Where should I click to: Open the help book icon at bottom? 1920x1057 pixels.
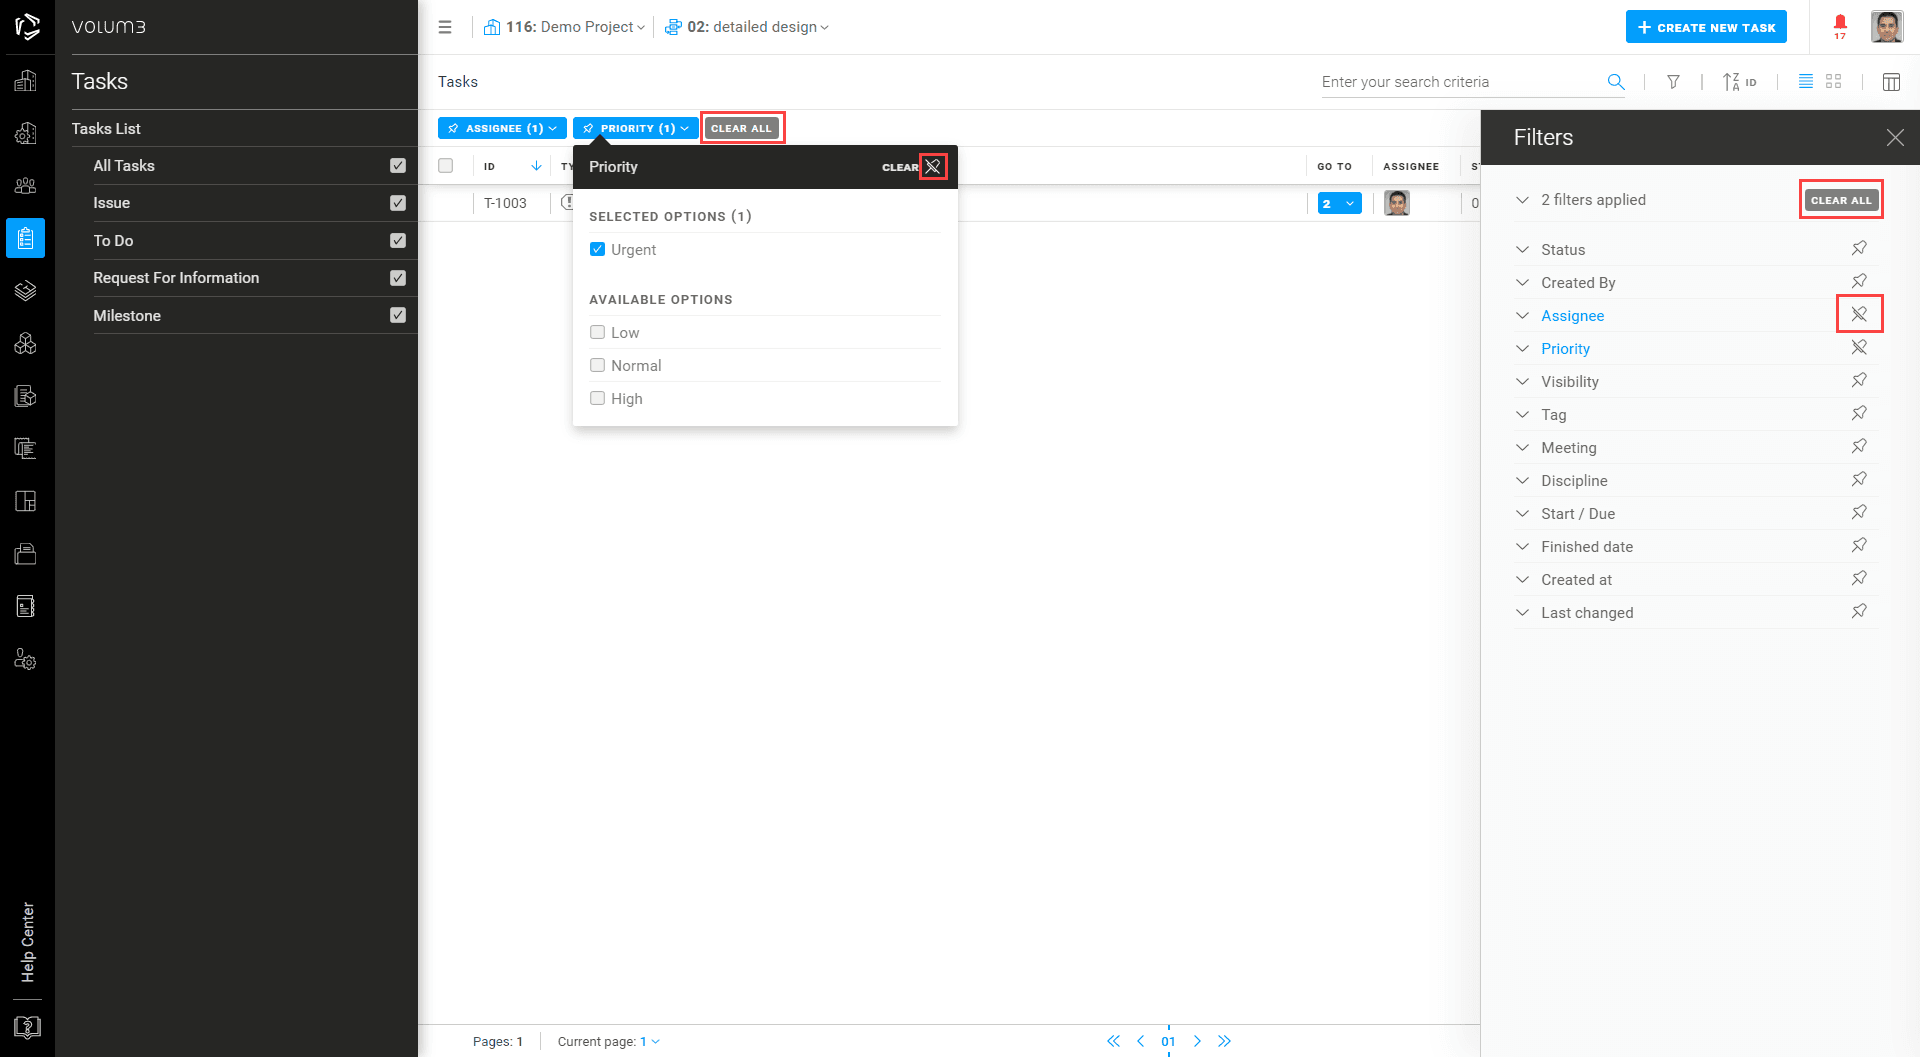pyautogui.click(x=27, y=1027)
